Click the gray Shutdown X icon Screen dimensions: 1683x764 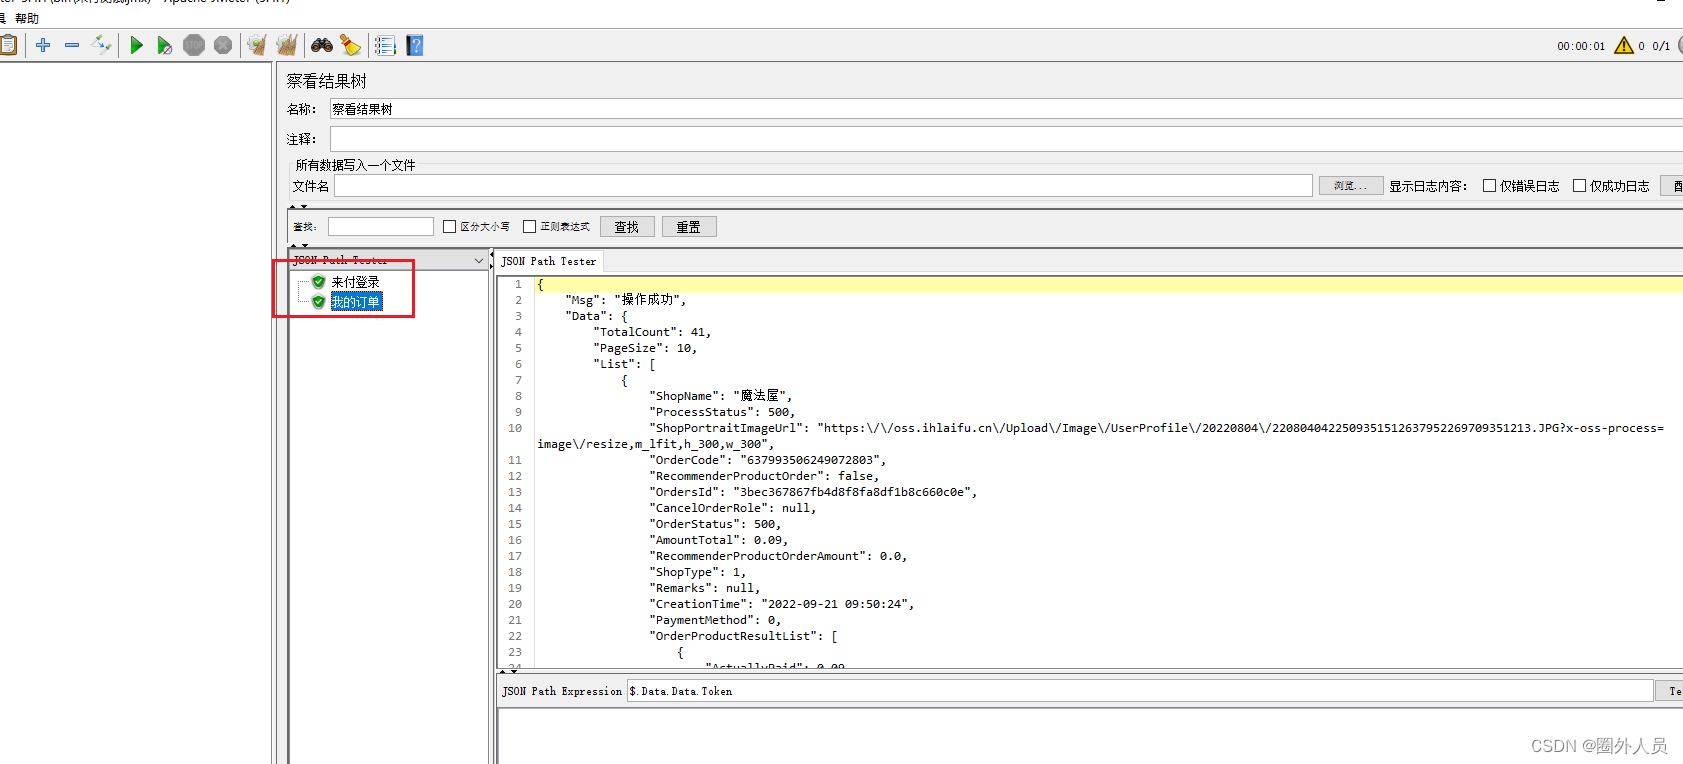pos(223,45)
